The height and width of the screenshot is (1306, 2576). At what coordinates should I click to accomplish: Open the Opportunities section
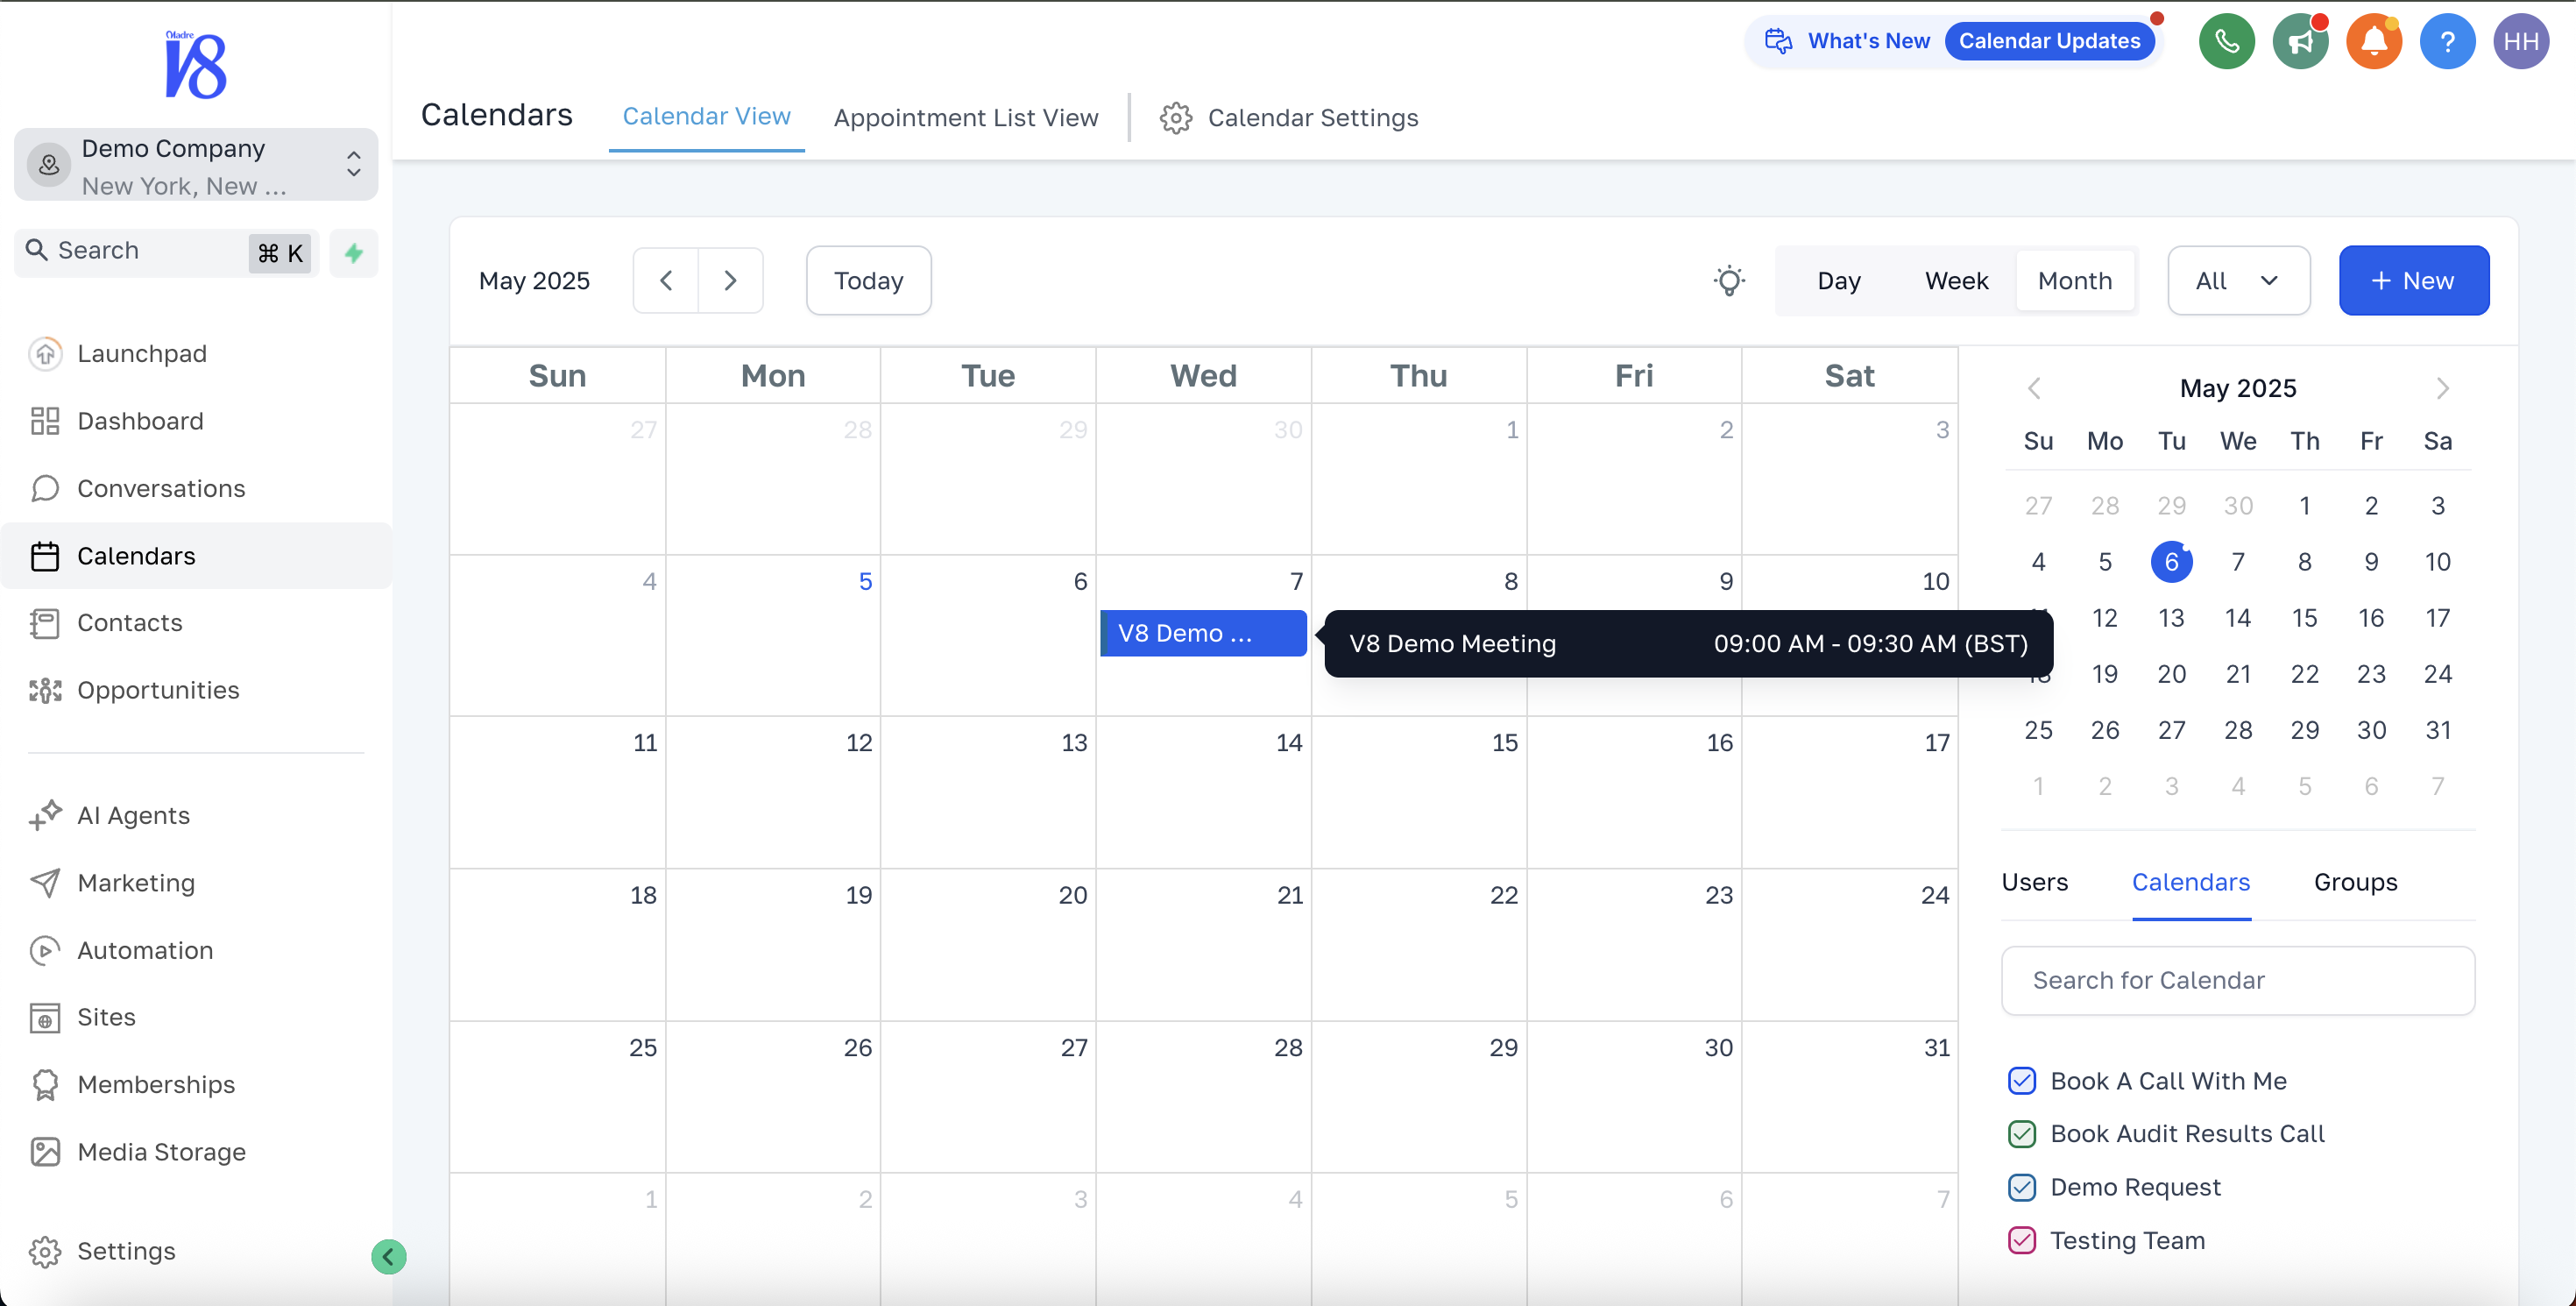pos(158,690)
